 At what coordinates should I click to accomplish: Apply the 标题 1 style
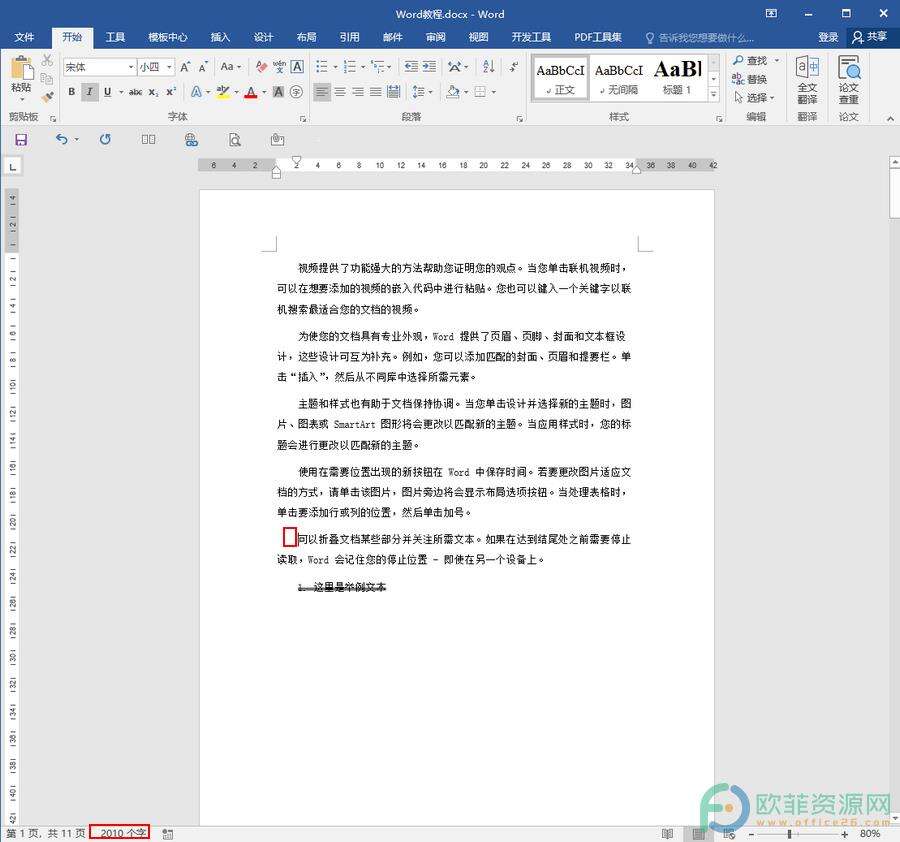(678, 76)
